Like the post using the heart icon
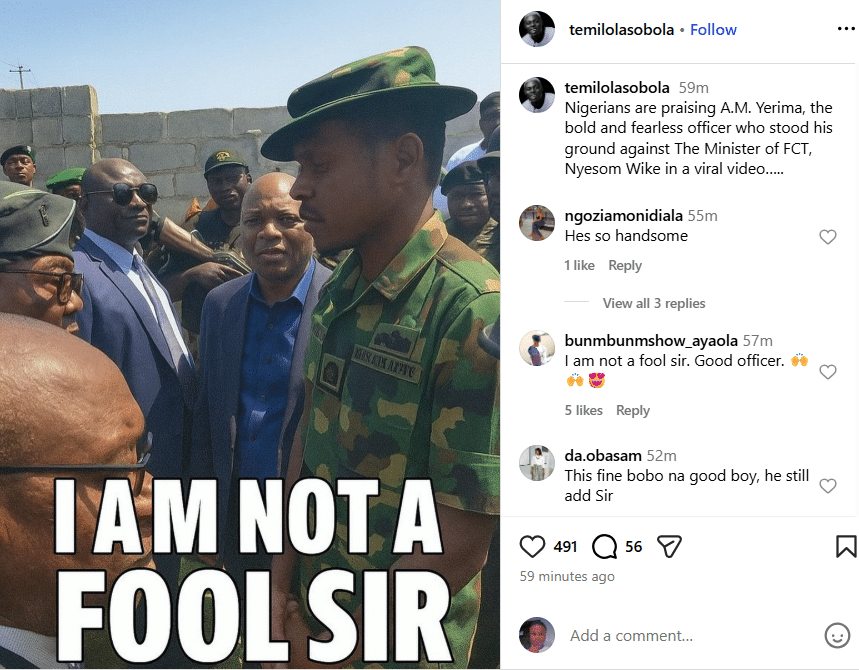 click(532, 546)
